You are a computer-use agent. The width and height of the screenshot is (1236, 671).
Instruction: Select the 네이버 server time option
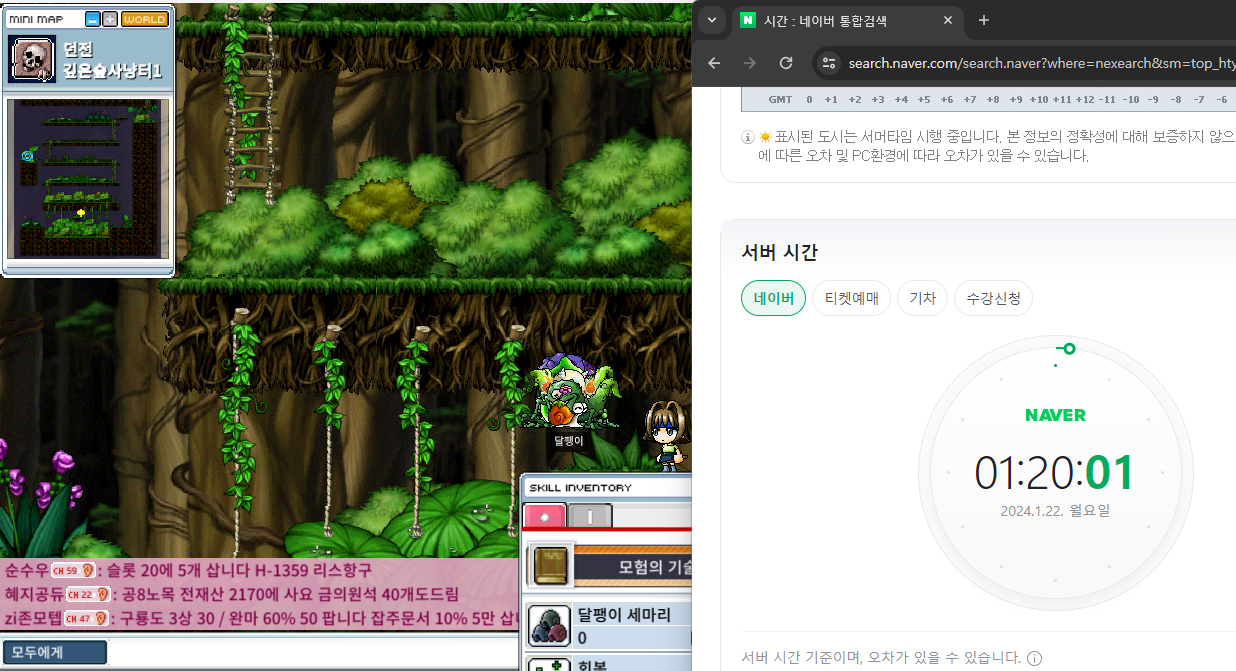[773, 298]
